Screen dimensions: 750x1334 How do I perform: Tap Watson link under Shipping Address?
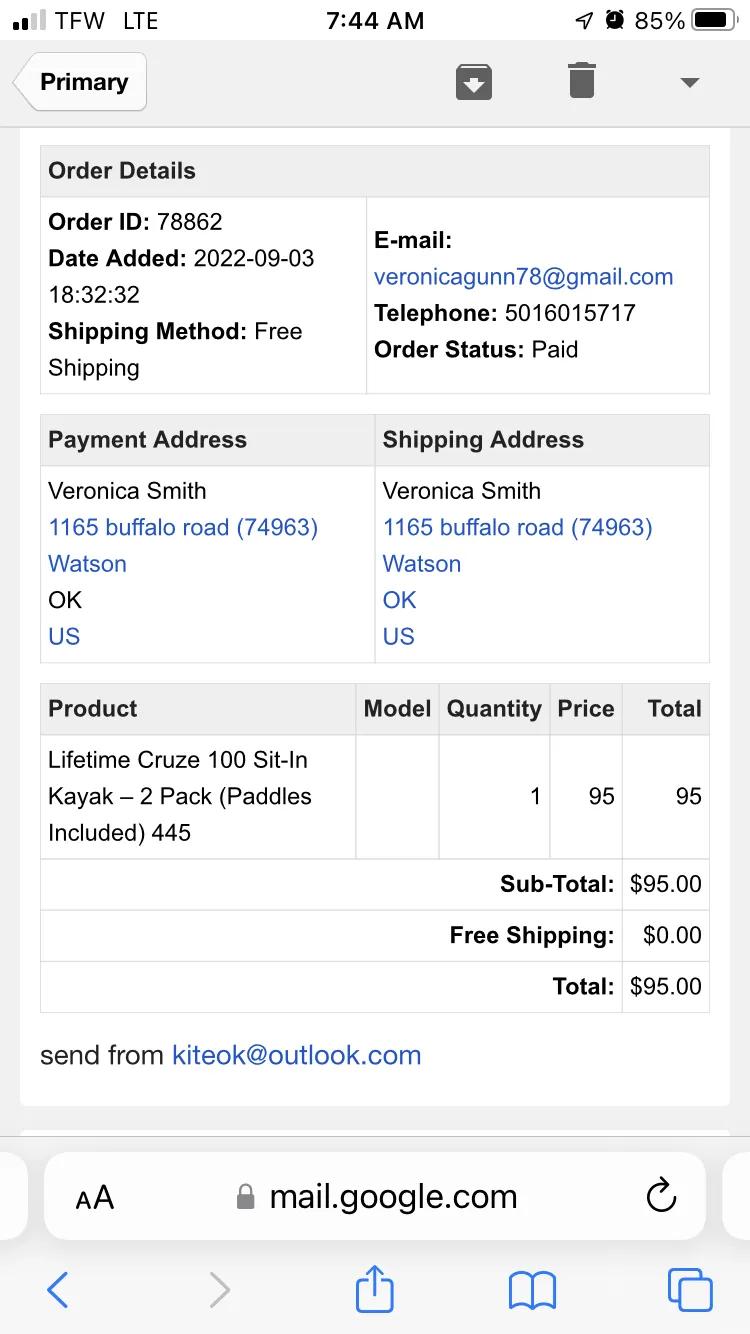click(x=422, y=564)
